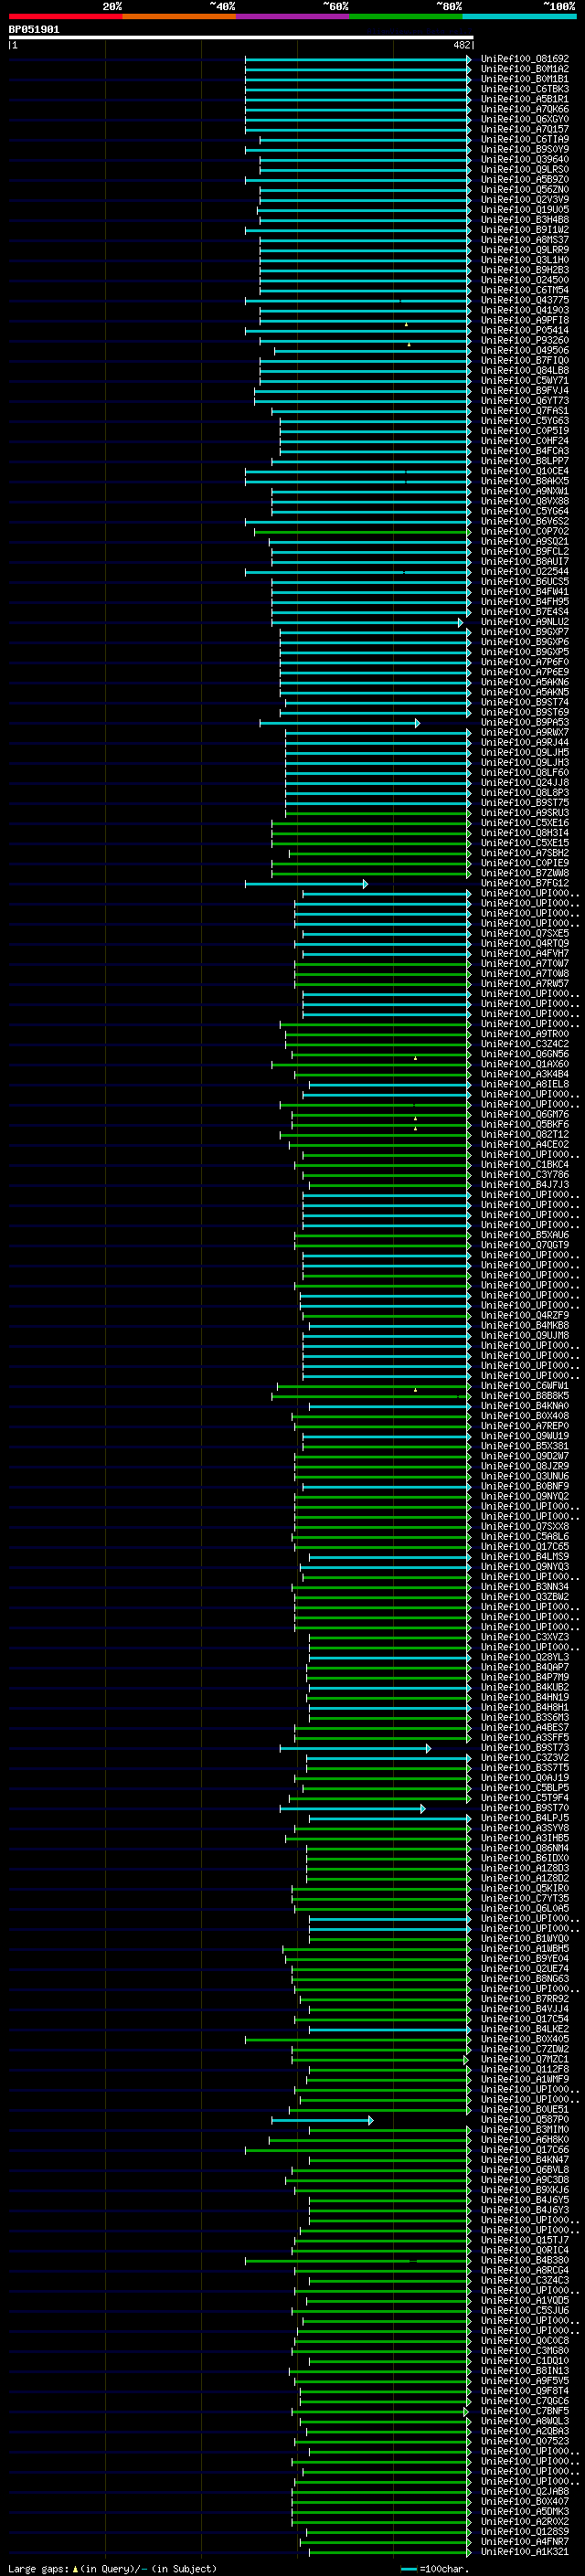Select hit label UniRef100_P93260
Image resolution: width=585 pixels, height=2576 pixels.
pyautogui.click(x=524, y=340)
